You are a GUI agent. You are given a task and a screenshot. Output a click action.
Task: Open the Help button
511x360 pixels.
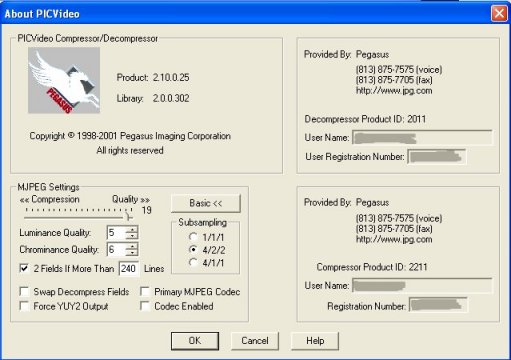point(315,341)
